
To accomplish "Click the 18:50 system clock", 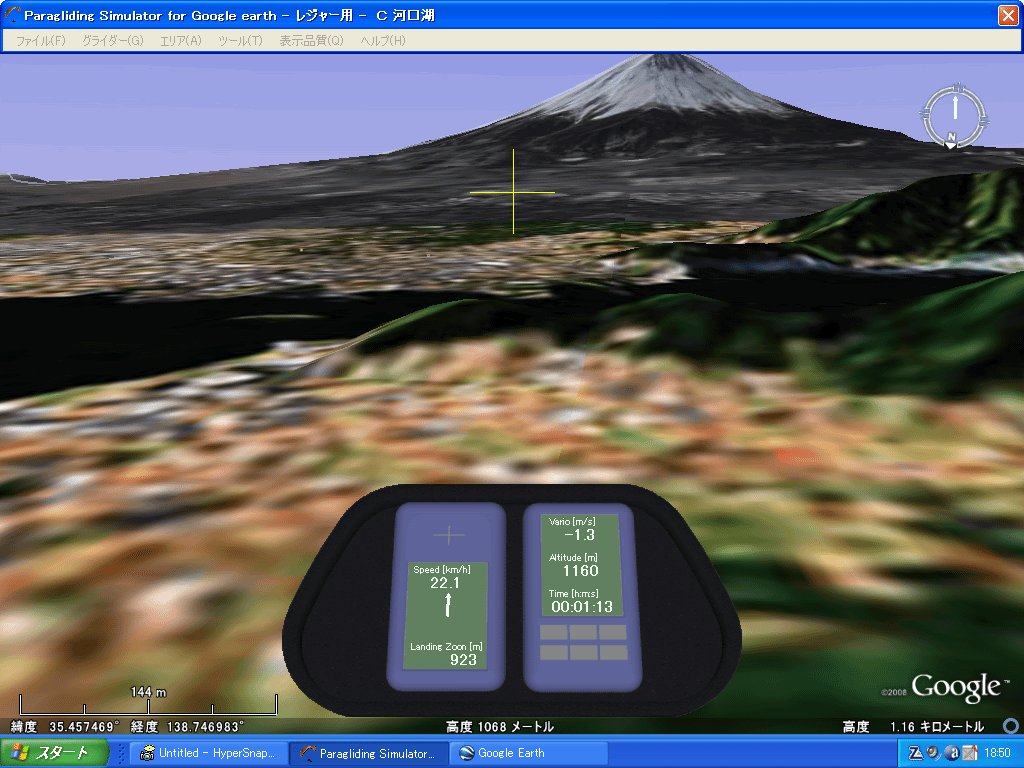I will tap(997, 753).
